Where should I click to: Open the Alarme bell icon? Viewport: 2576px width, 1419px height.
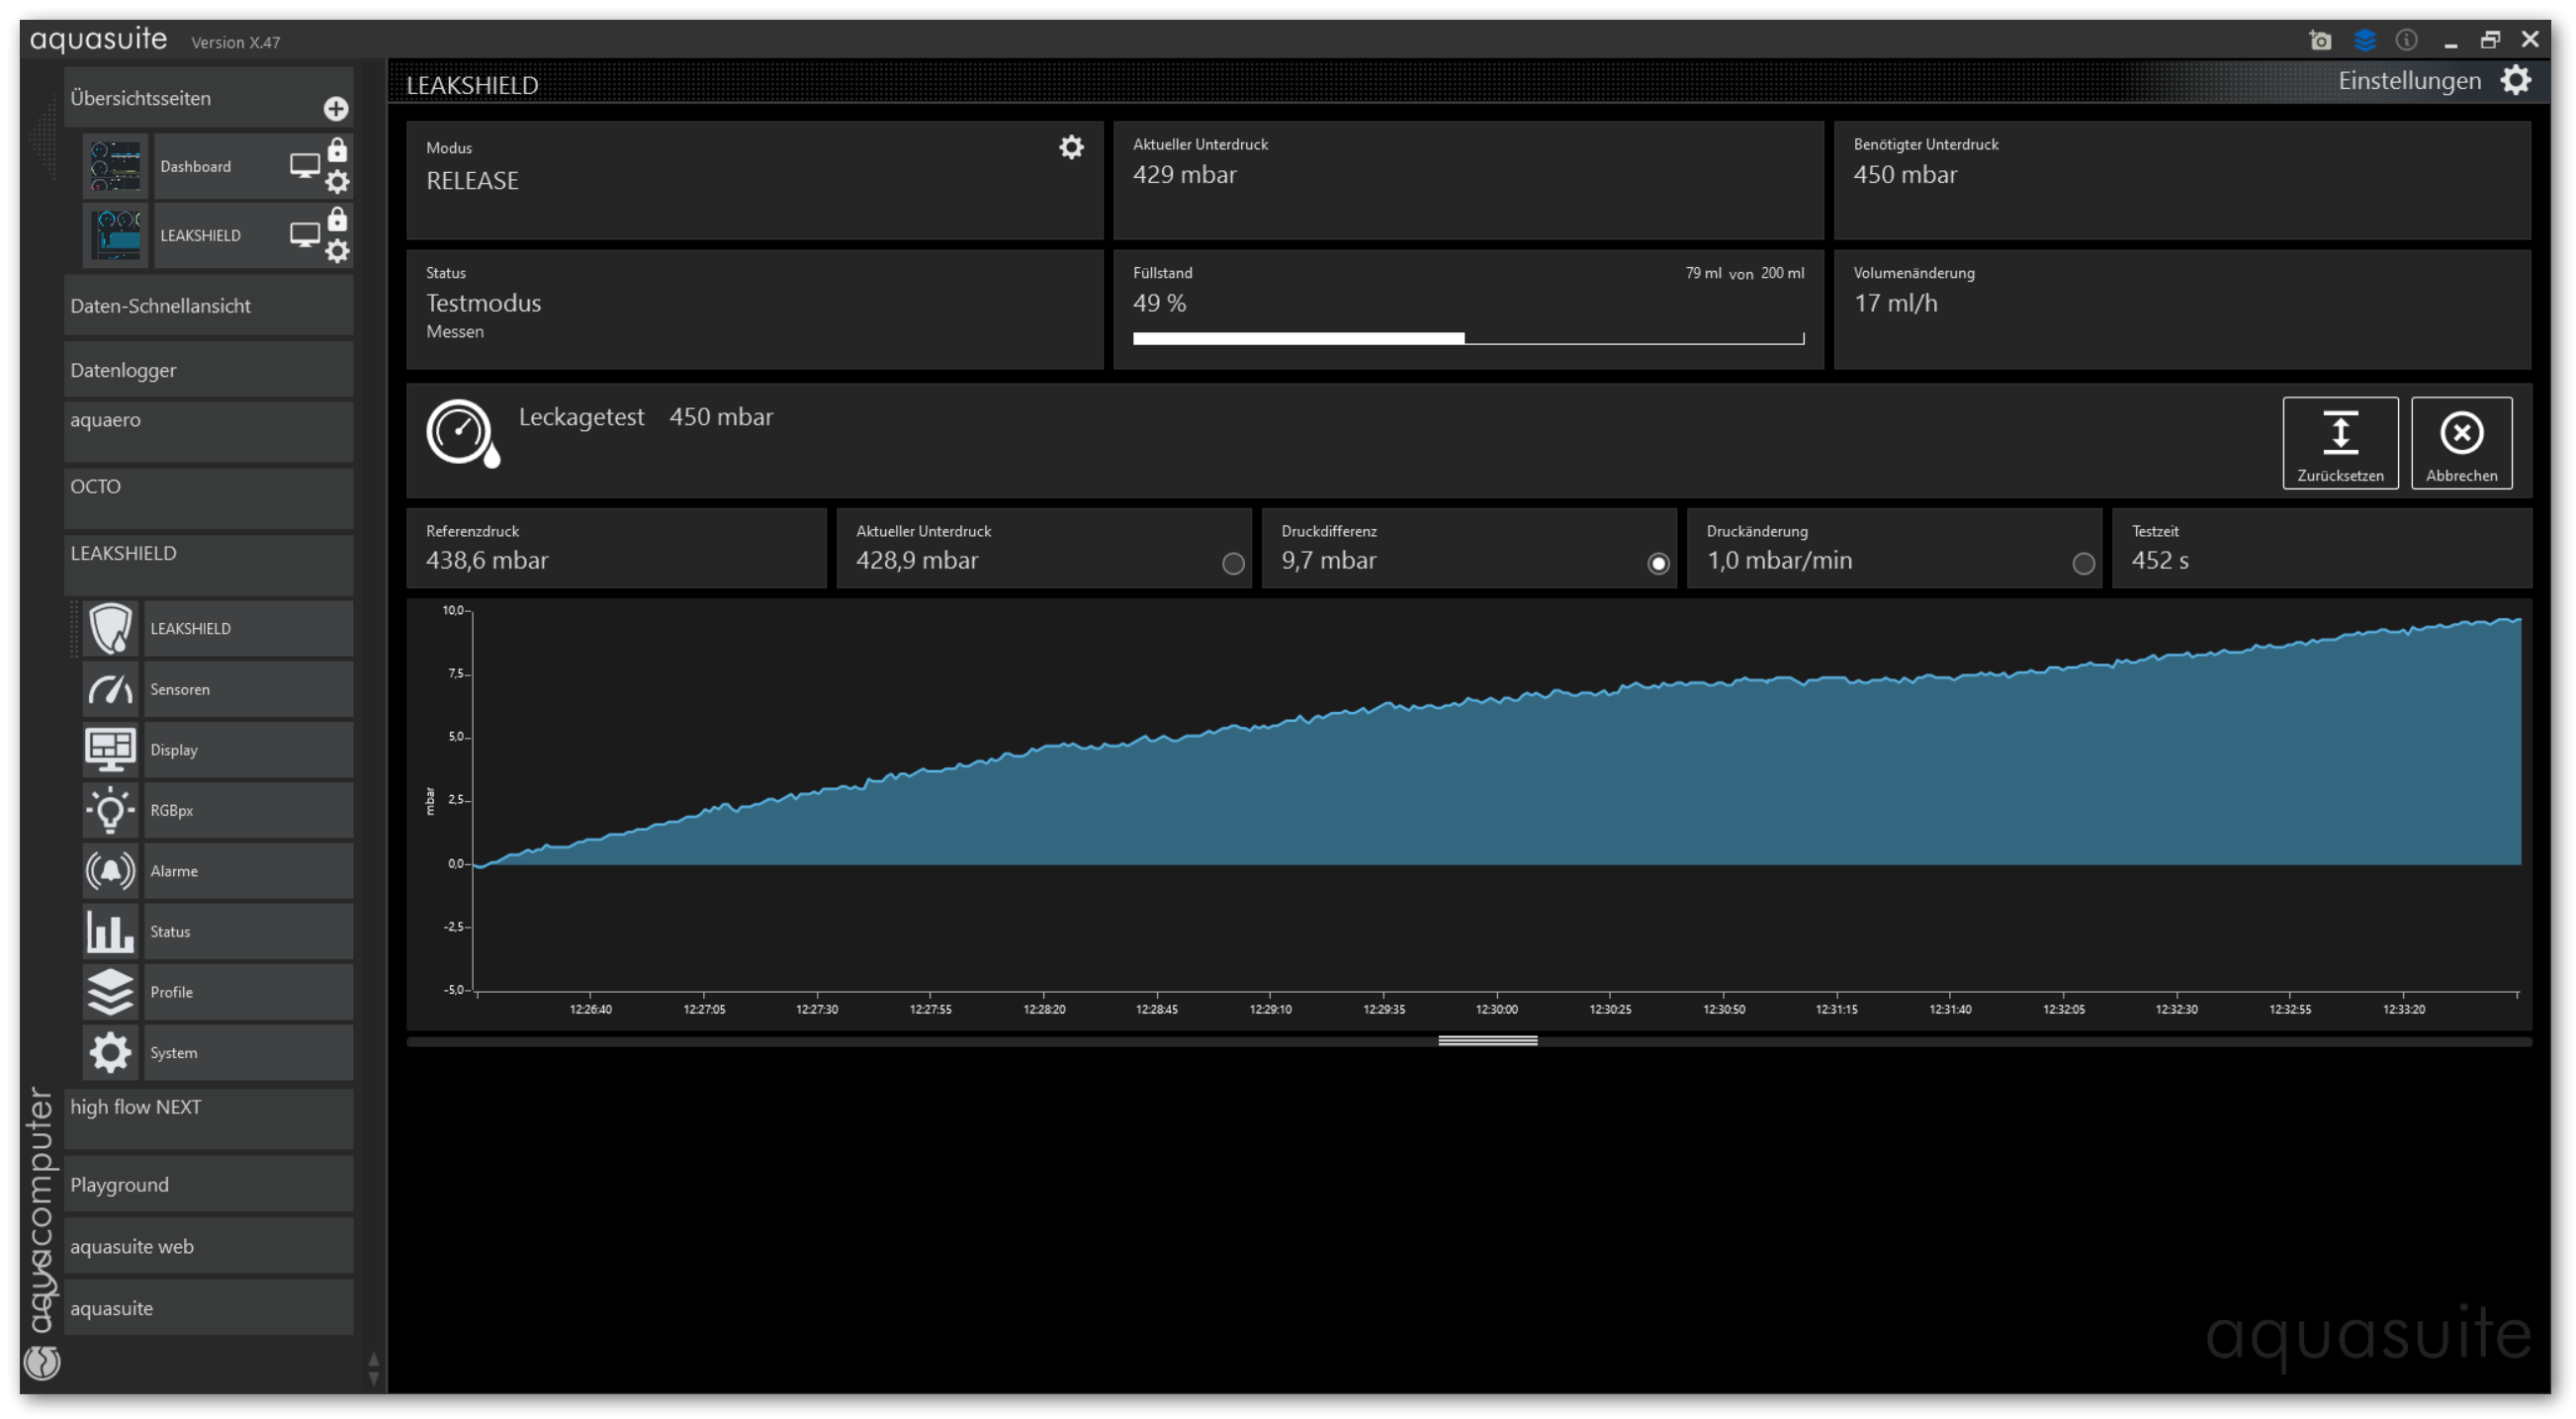point(110,871)
